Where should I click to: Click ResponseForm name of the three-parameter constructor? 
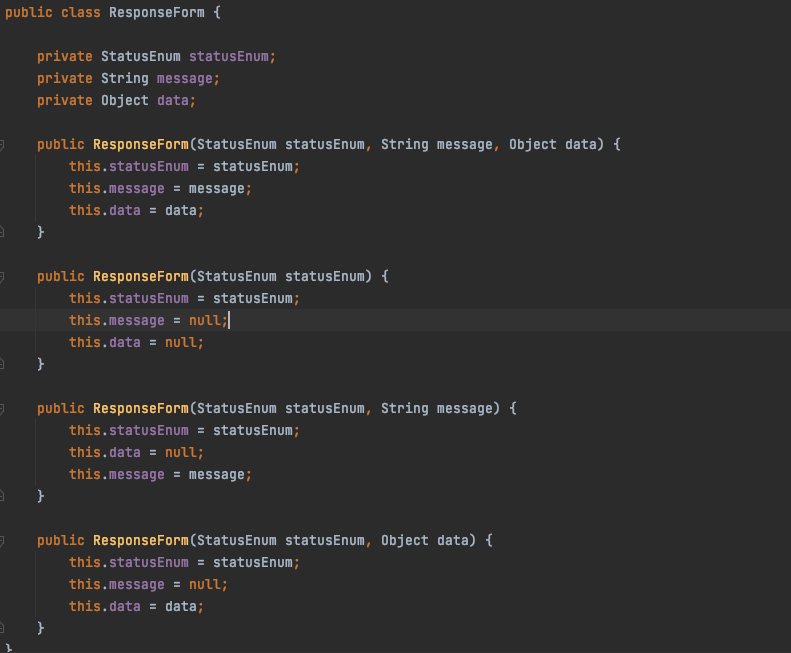[141, 144]
